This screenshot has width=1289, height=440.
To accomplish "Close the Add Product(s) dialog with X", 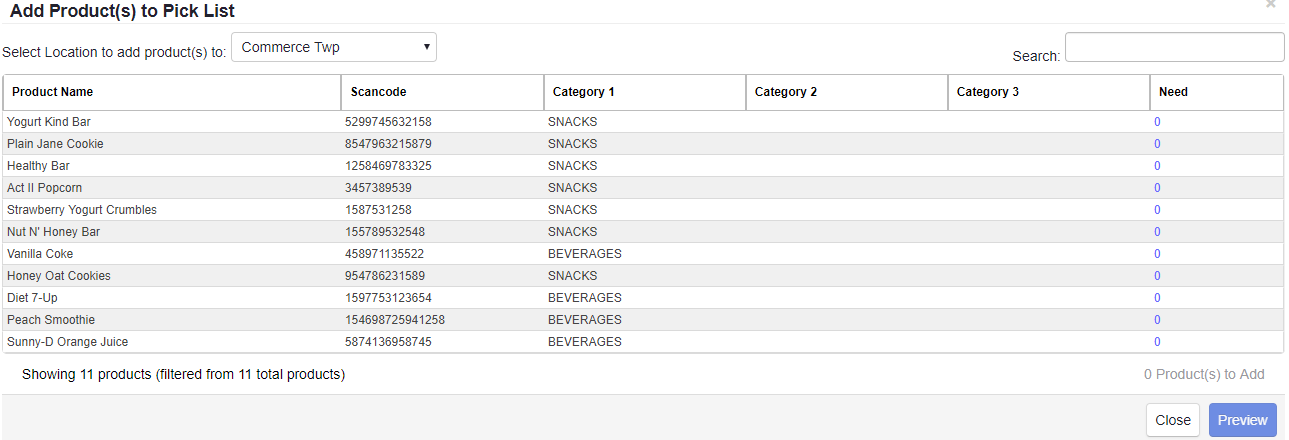I will click(x=1271, y=5).
